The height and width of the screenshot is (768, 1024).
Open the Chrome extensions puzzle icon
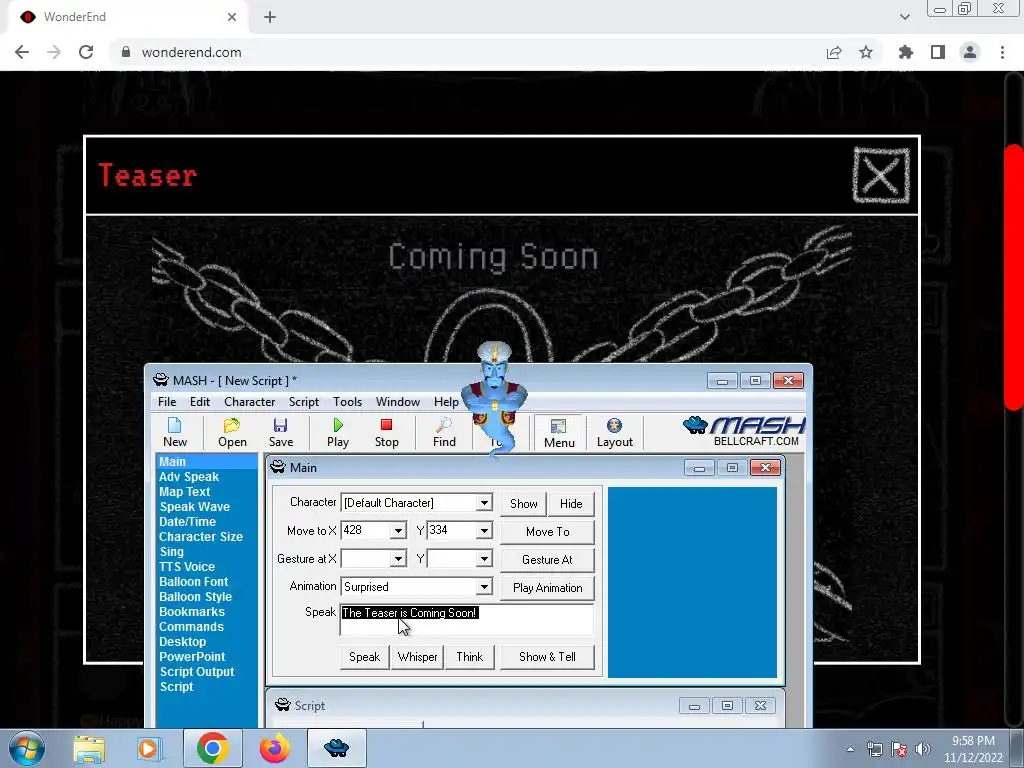(x=906, y=52)
